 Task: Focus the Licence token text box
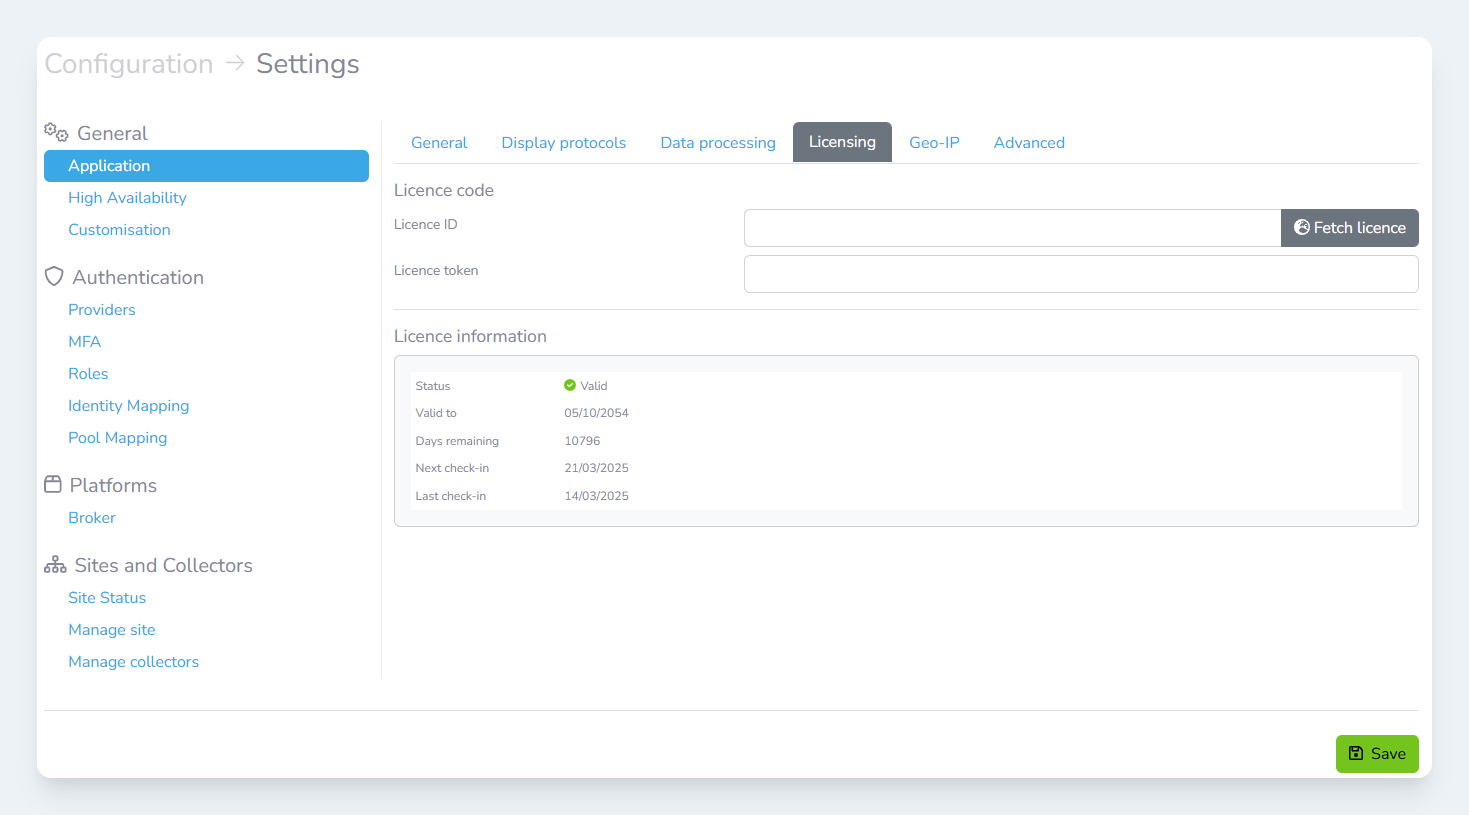(x=1080, y=274)
